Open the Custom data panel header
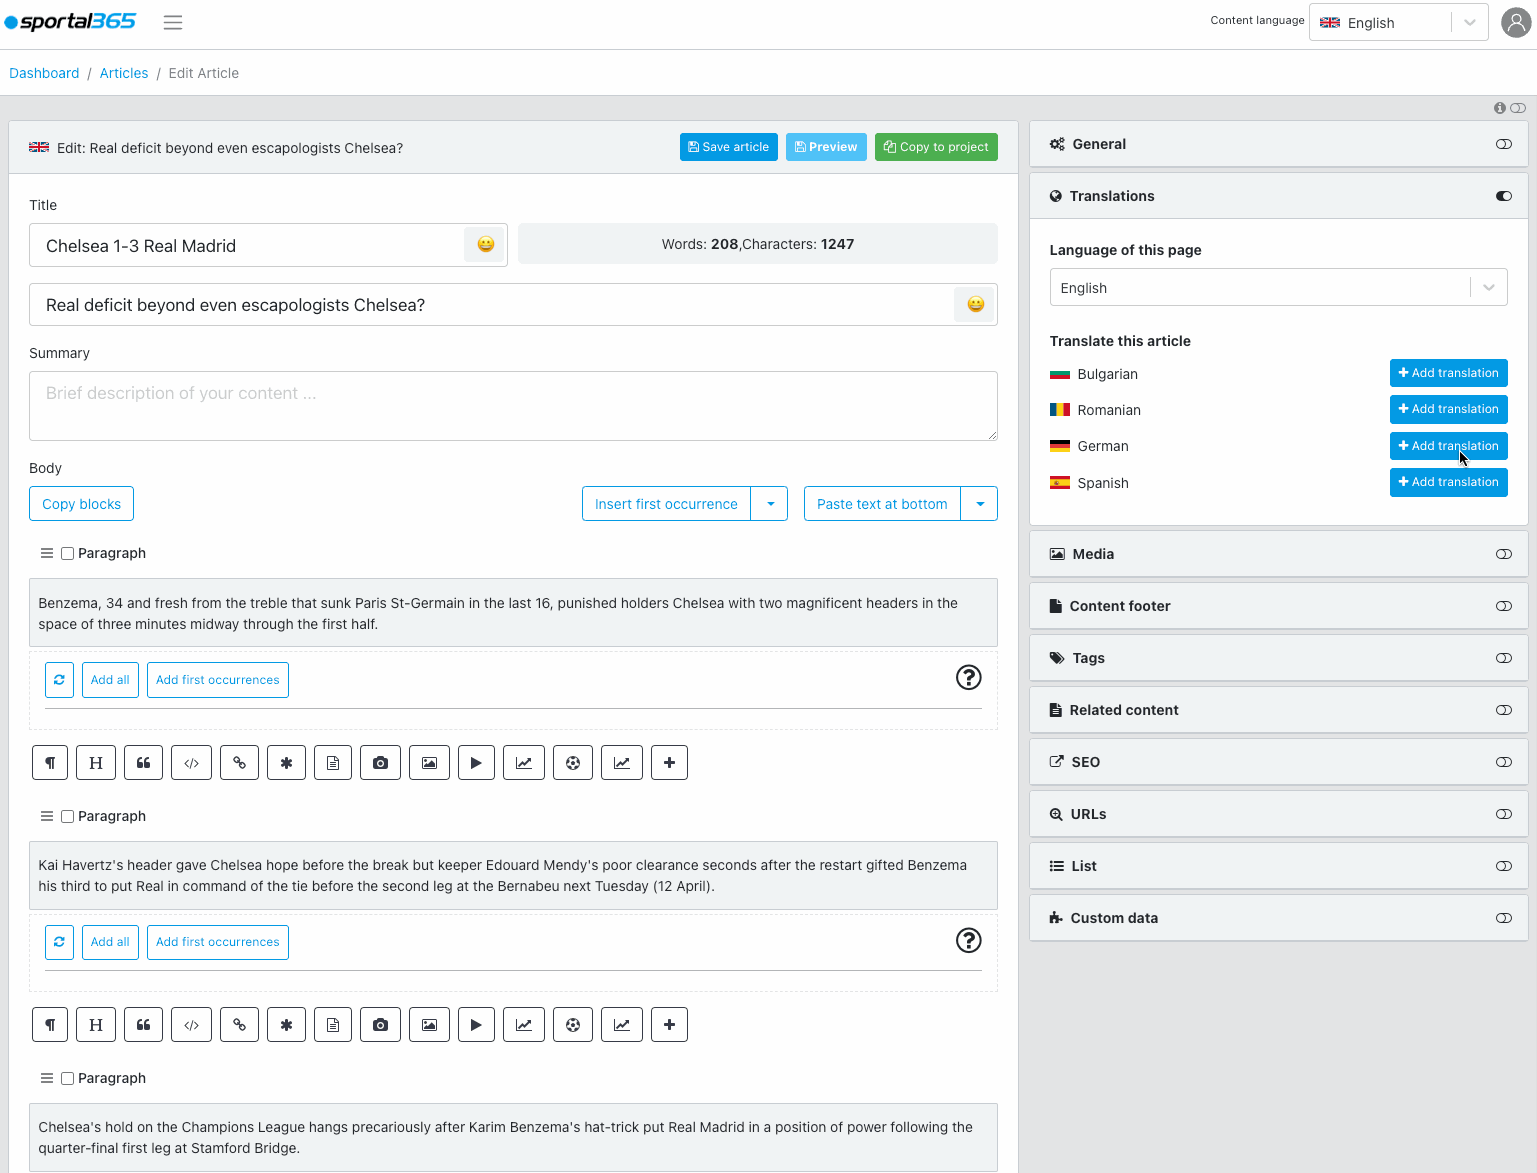The height and width of the screenshot is (1173, 1537). click(x=1278, y=918)
